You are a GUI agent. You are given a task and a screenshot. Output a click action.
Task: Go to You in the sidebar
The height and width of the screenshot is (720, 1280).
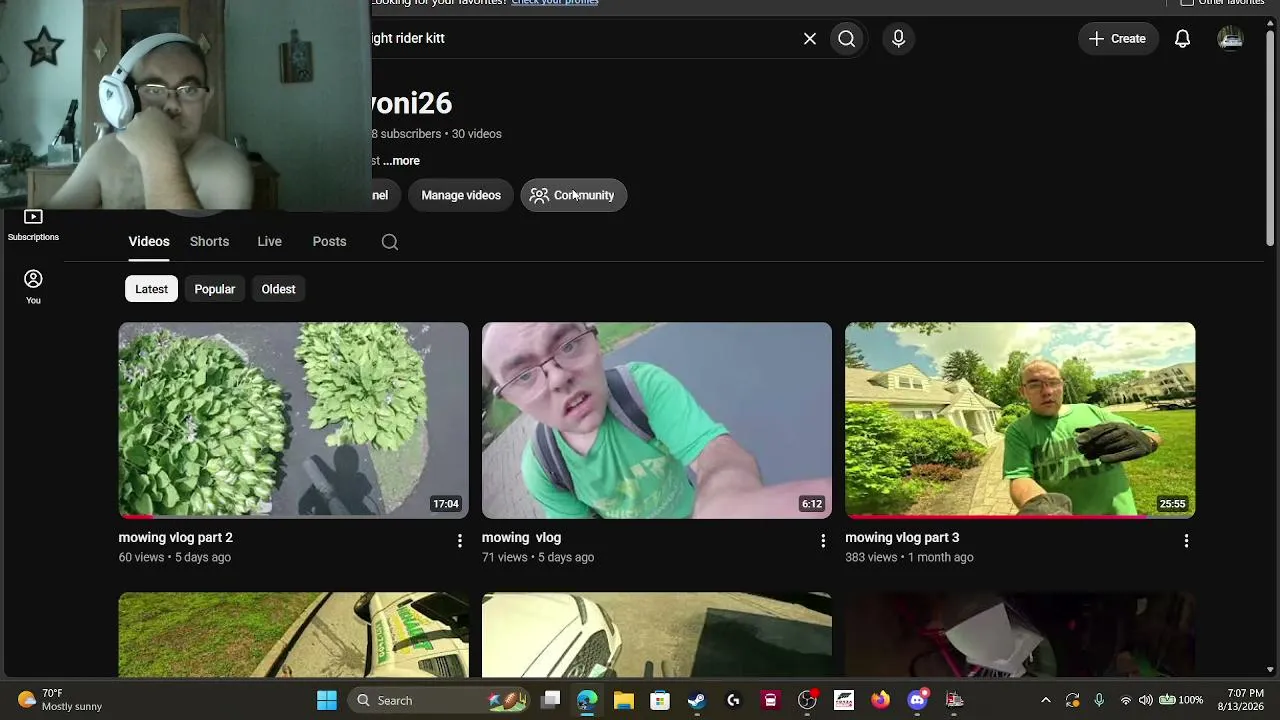tap(33, 287)
